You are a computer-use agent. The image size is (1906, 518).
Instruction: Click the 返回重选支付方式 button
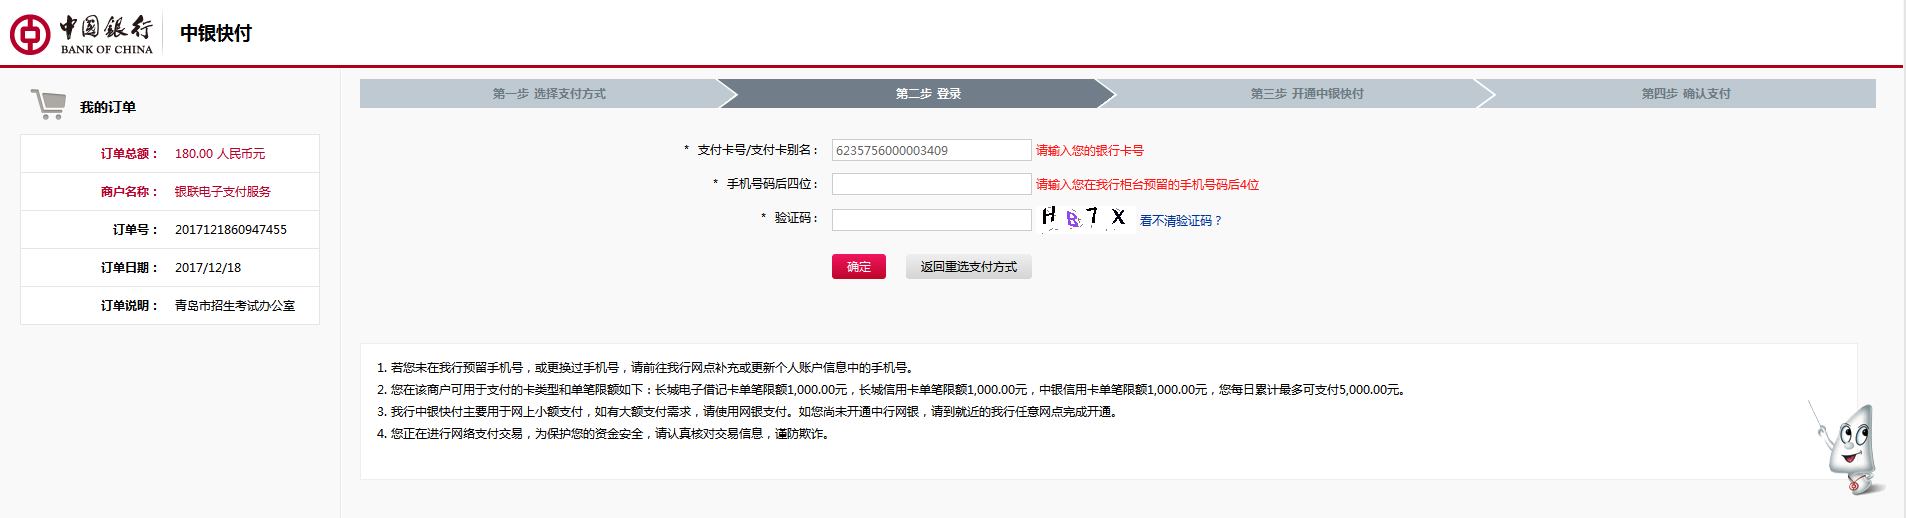(x=968, y=267)
